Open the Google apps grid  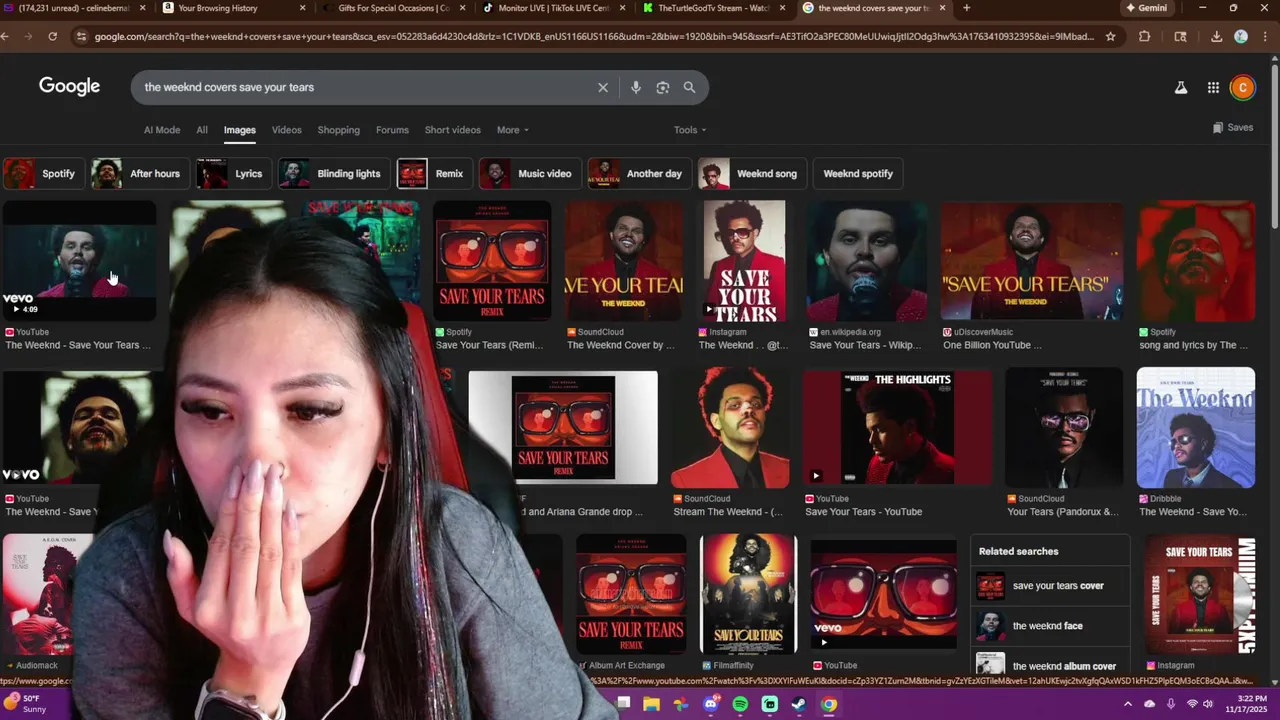pyautogui.click(x=1213, y=88)
